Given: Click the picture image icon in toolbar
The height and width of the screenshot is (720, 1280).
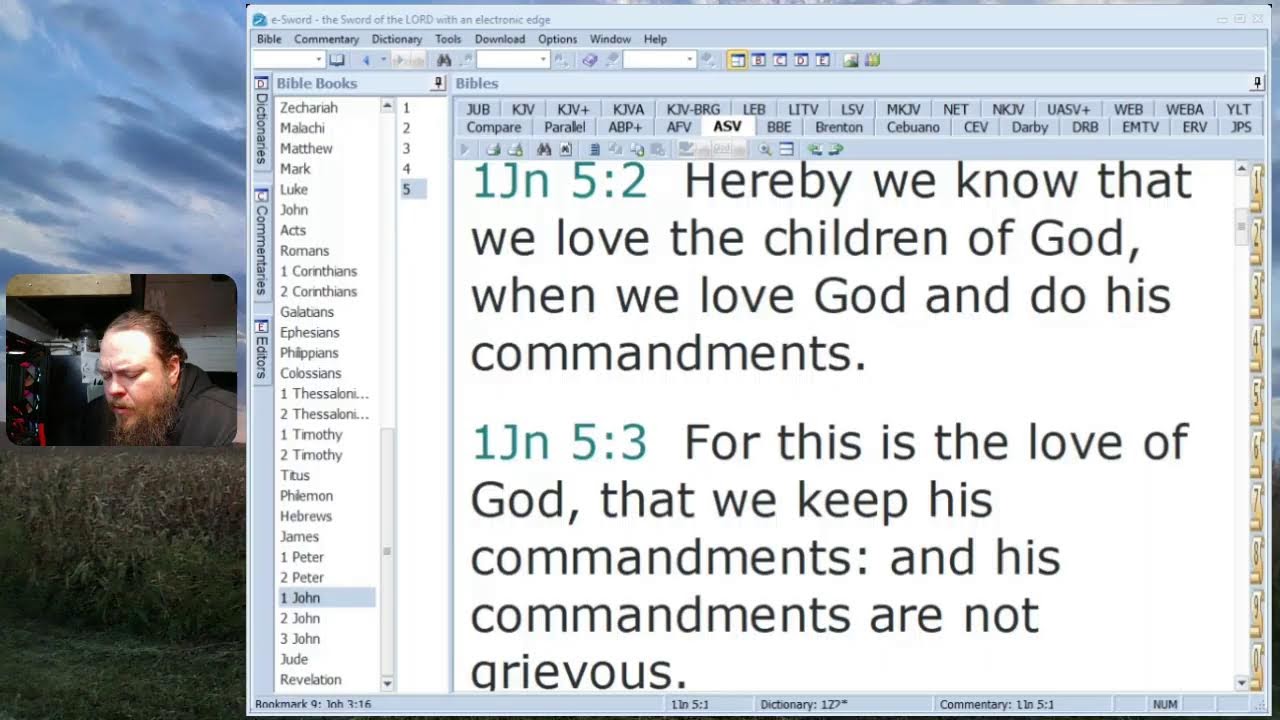Looking at the screenshot, I should (x=850, y=60).
